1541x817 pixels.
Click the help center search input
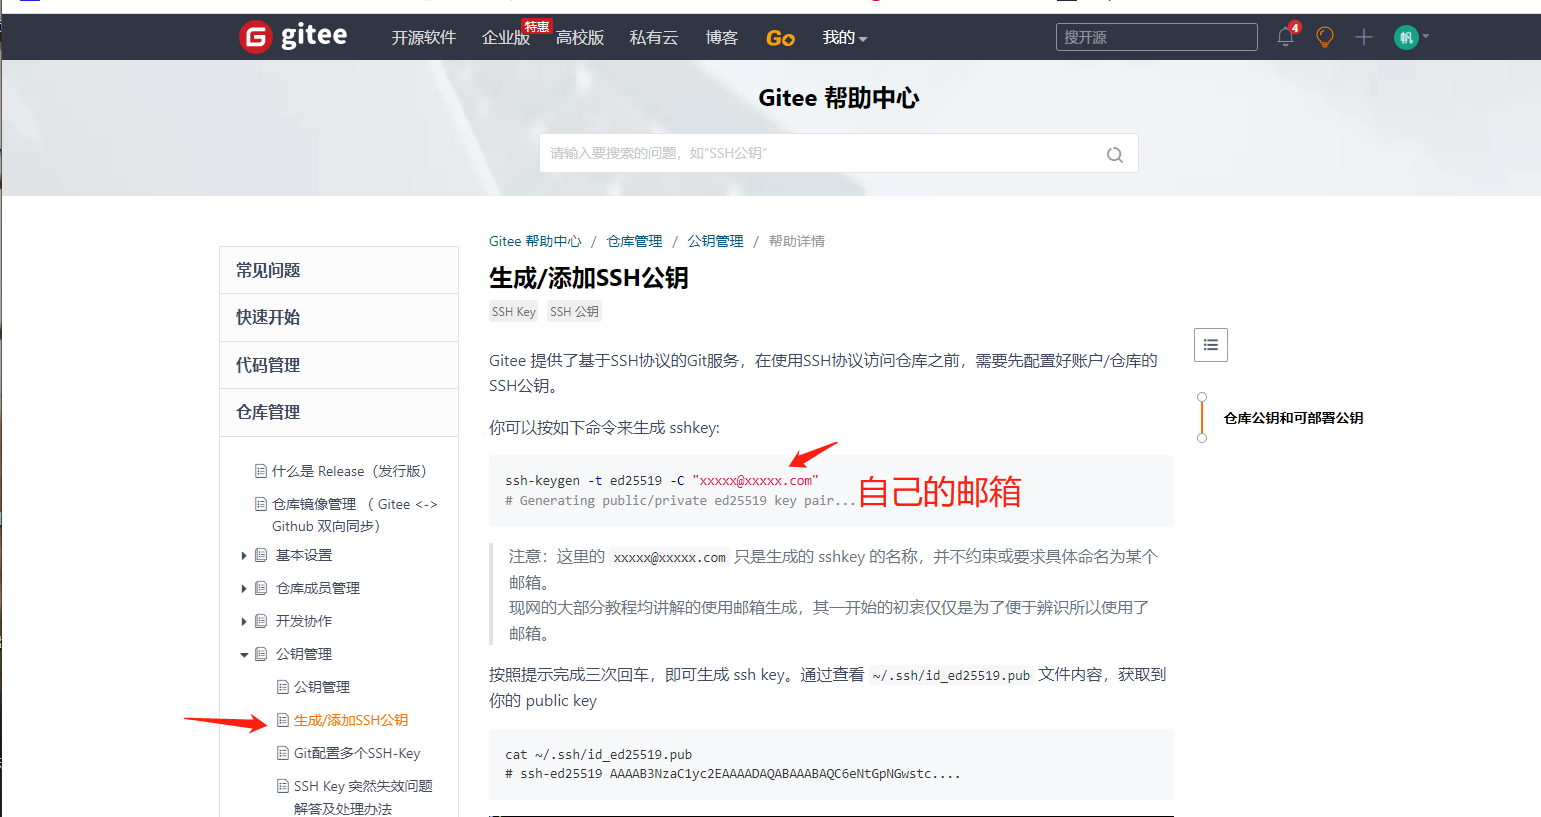tap(839, 153)
